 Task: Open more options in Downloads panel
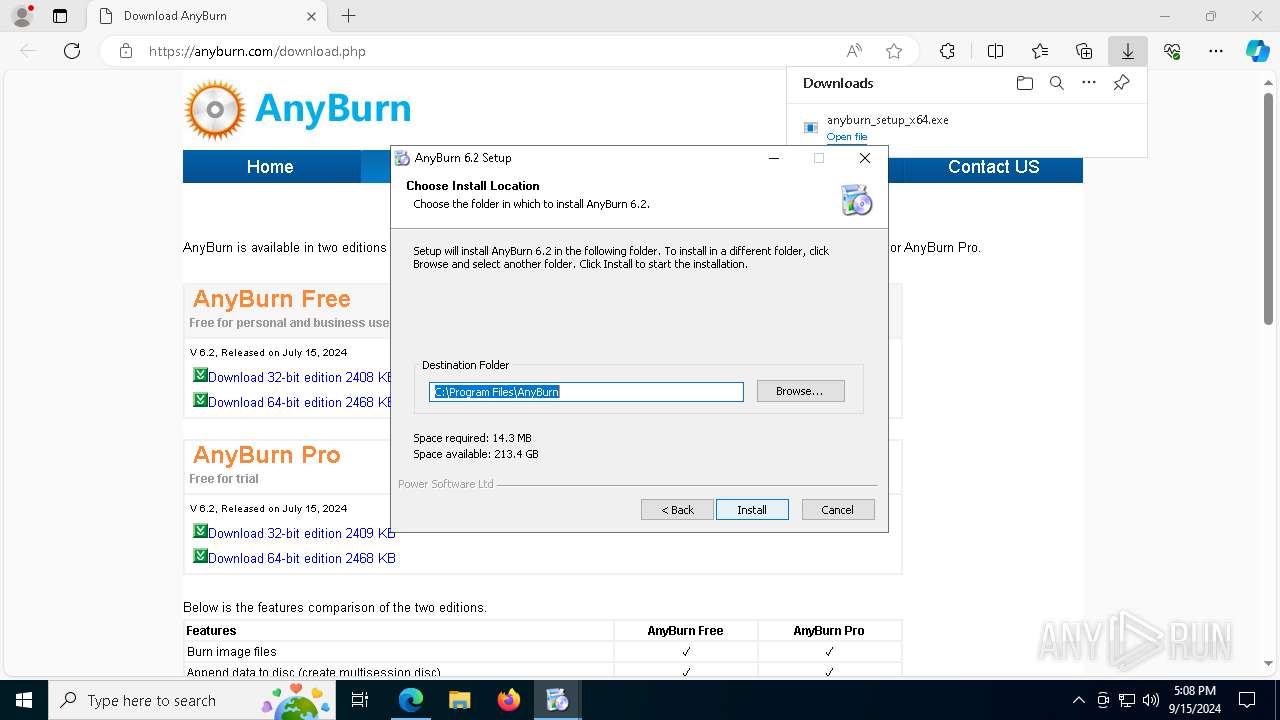point(1089,83)
